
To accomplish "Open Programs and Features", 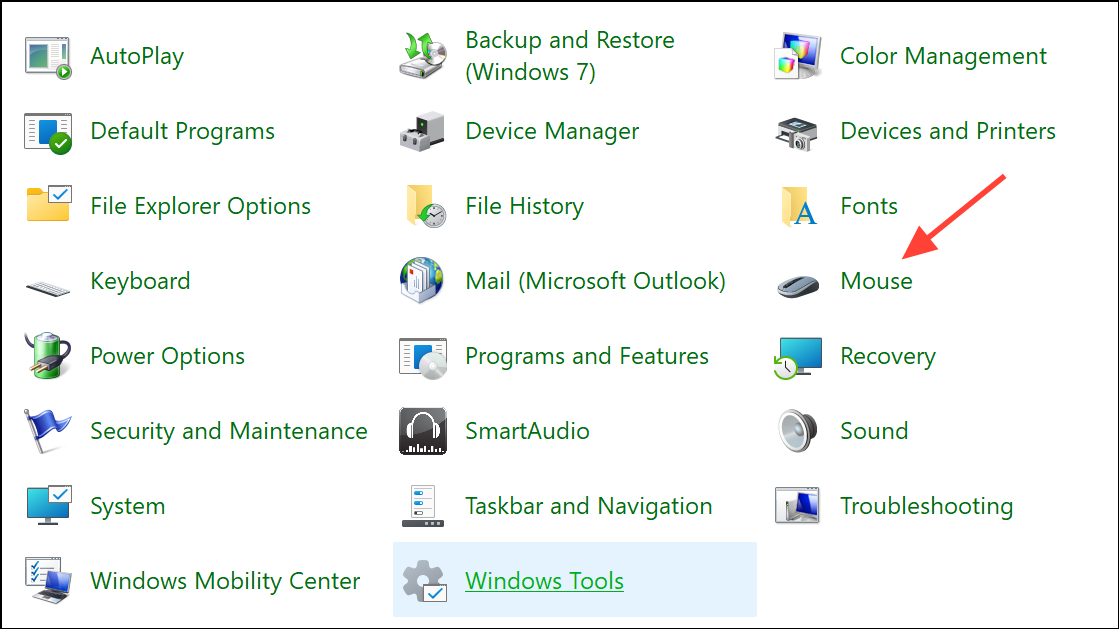I will tap(587, 356).
